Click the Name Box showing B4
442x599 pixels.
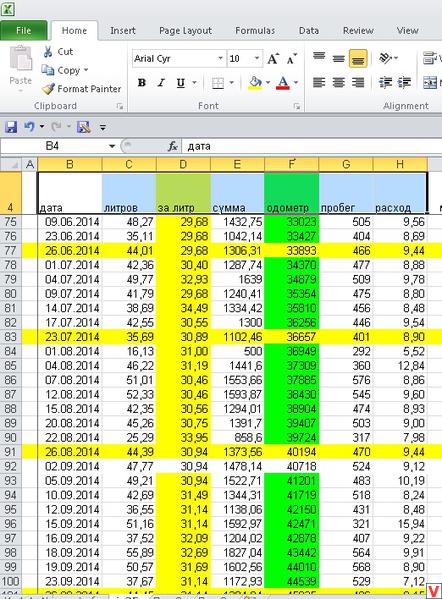pos(53,146)
